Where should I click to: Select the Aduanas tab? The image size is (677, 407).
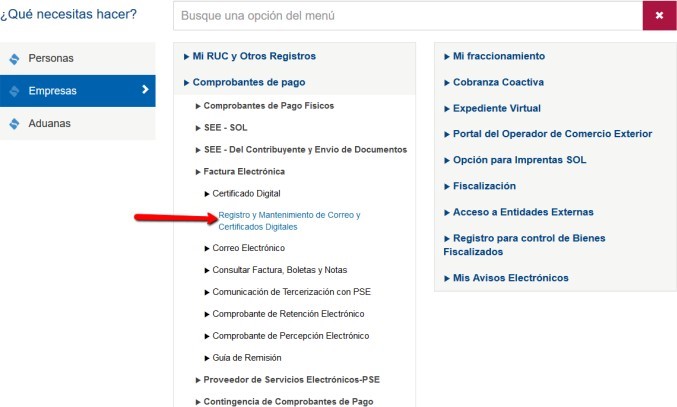(x=78, y=123)
